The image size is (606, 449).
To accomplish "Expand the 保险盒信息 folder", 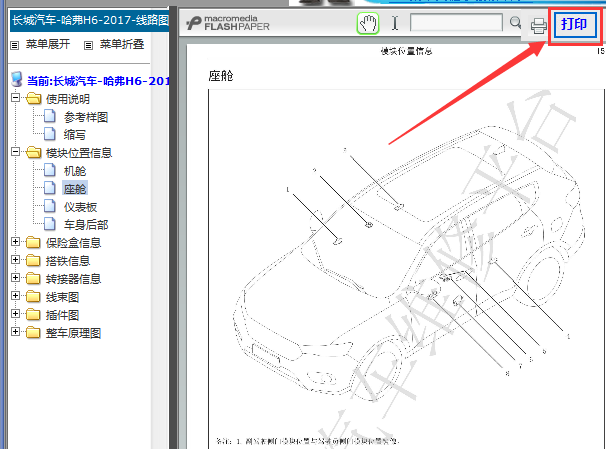I will (15, 242).
